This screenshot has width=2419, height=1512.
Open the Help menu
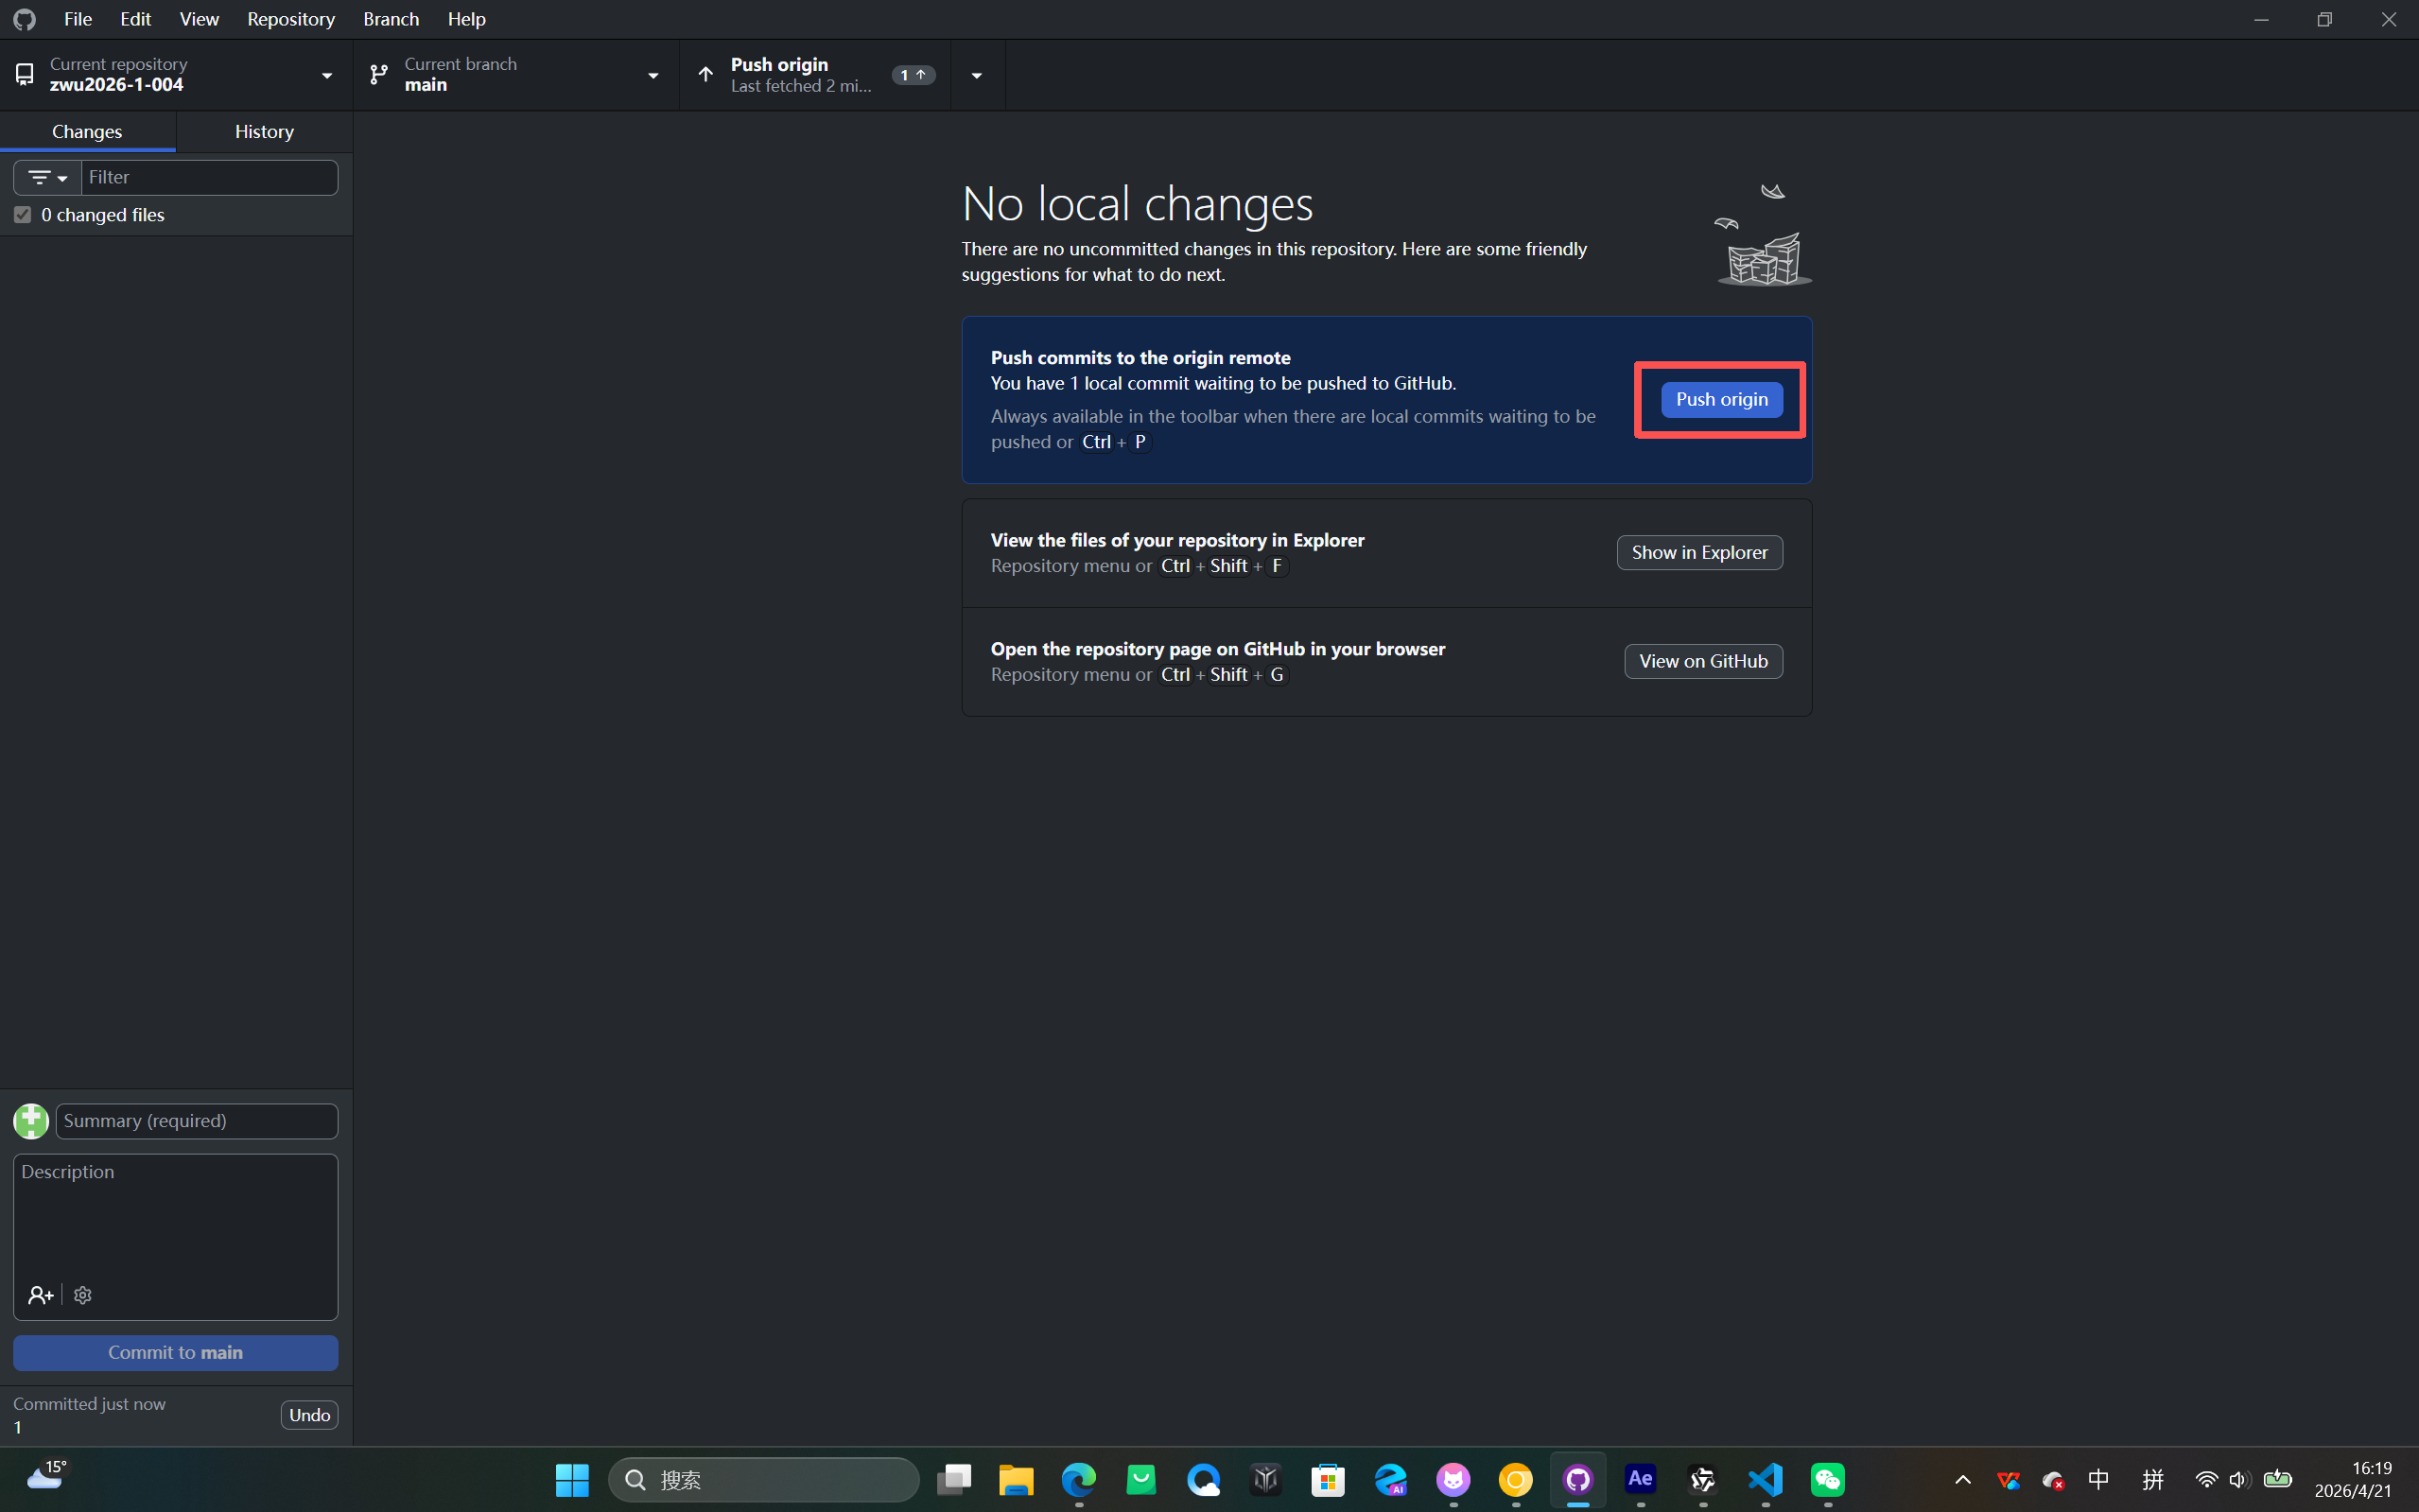tap(466, 19)
